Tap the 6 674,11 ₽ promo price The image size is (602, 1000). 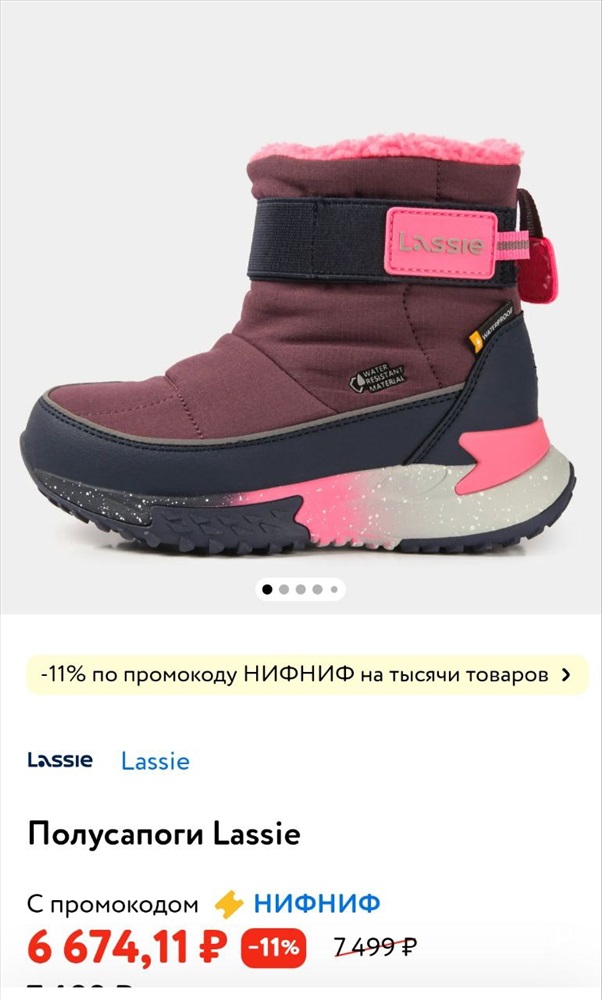(x=127, y=948)
